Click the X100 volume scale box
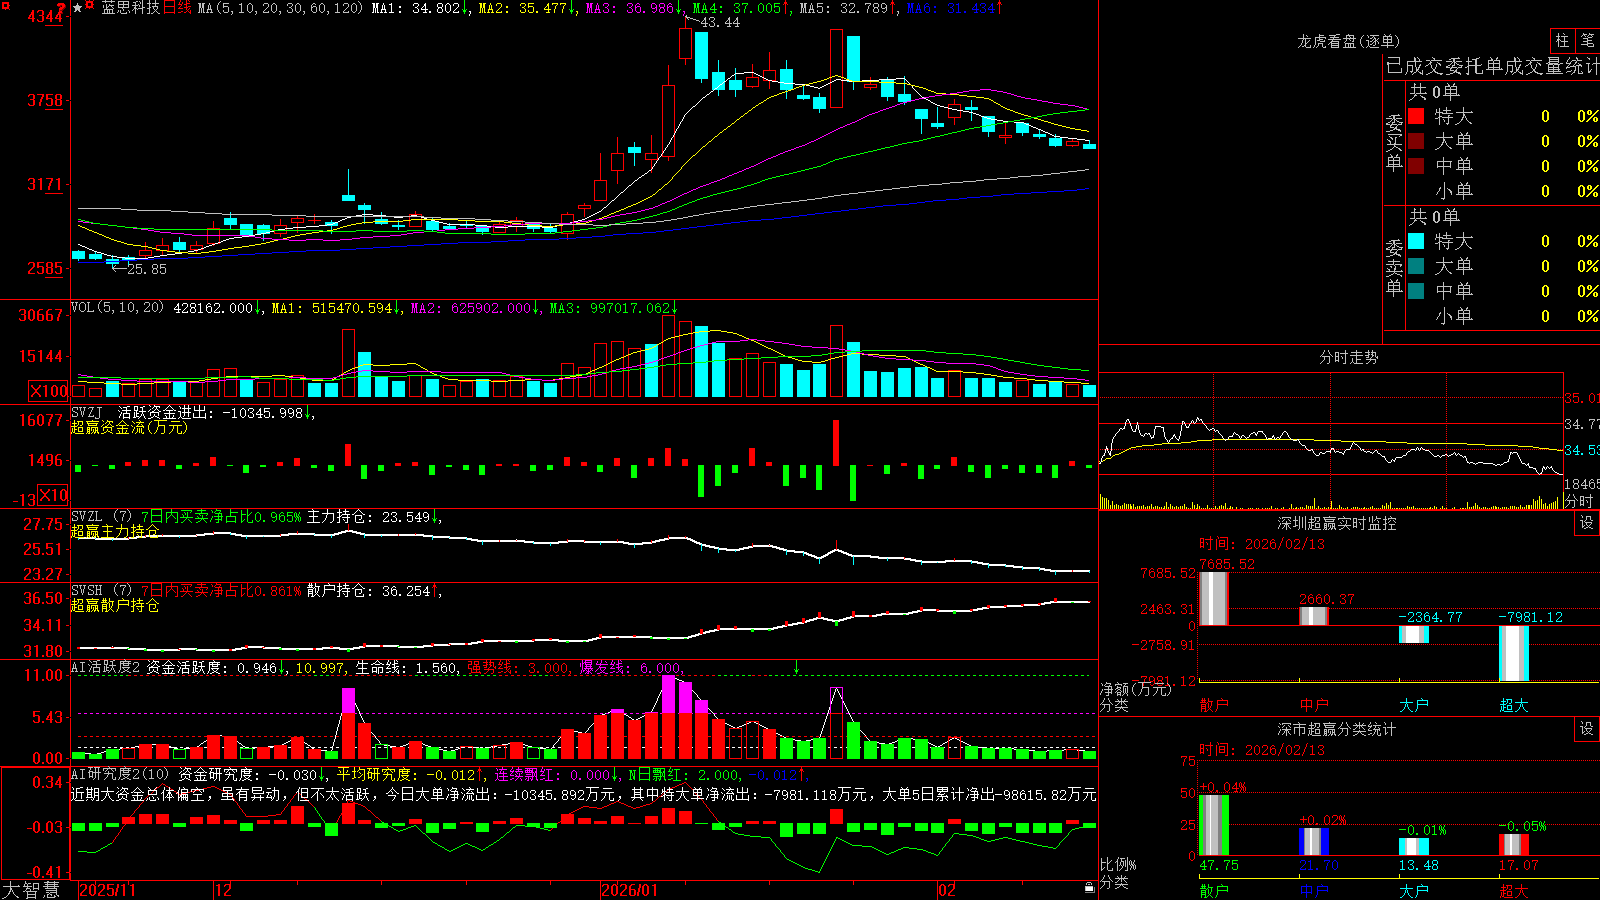 (49, 391)
